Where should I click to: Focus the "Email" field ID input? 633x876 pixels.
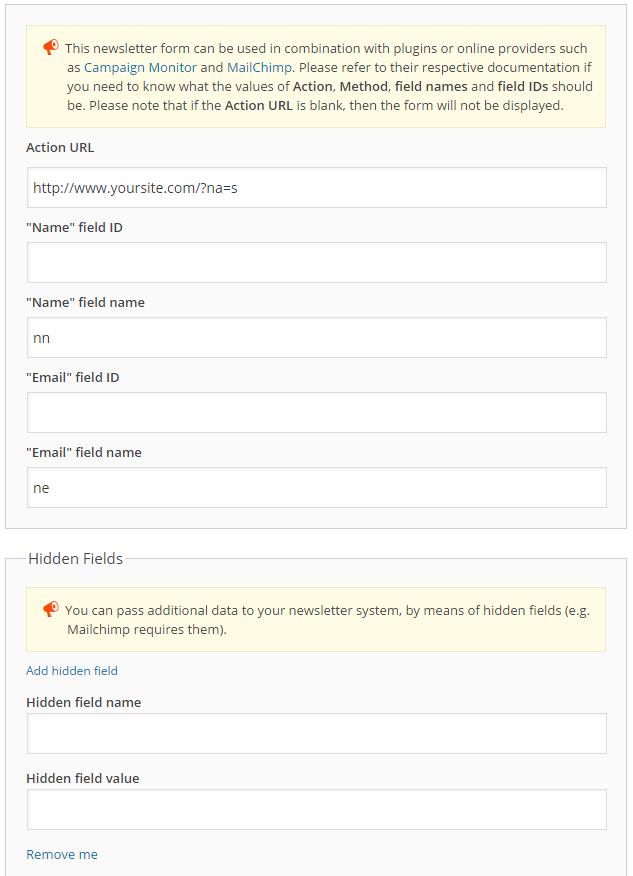click(317, 412)
